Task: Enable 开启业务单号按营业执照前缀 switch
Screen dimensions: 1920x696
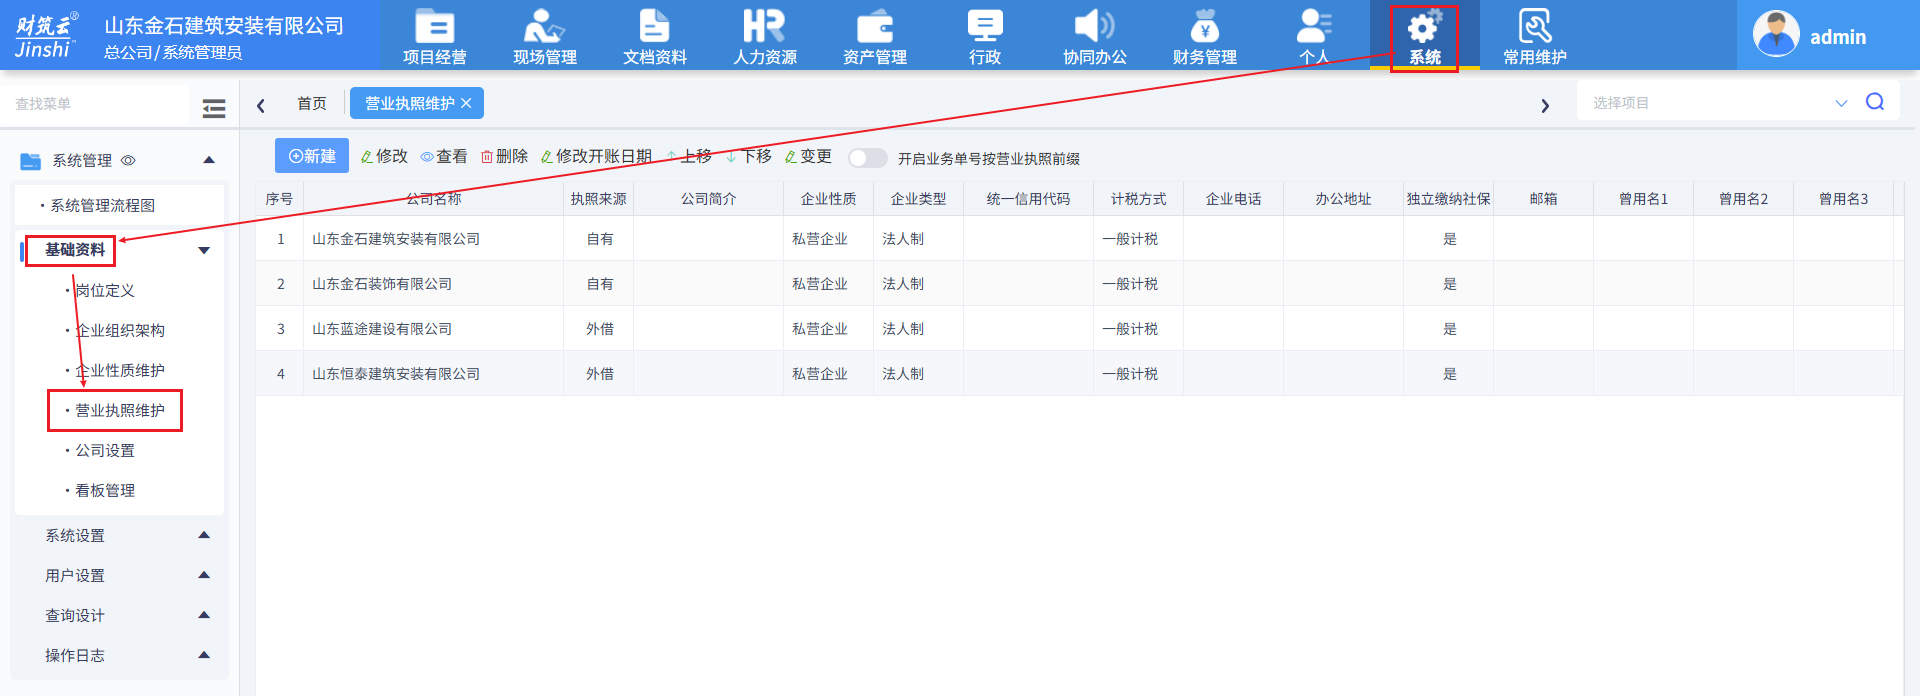Action: (867, 158)
